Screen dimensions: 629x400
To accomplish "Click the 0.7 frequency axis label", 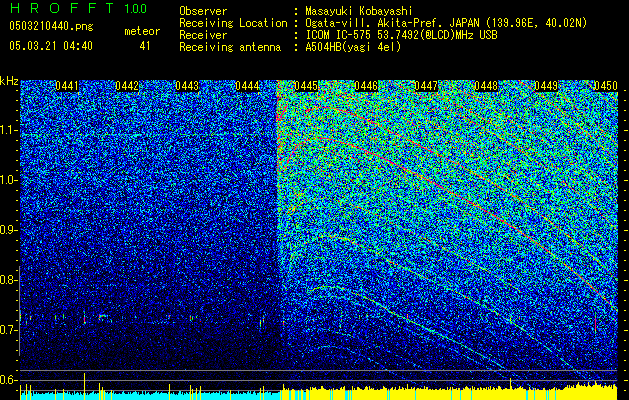I will (x=9, y=330).
